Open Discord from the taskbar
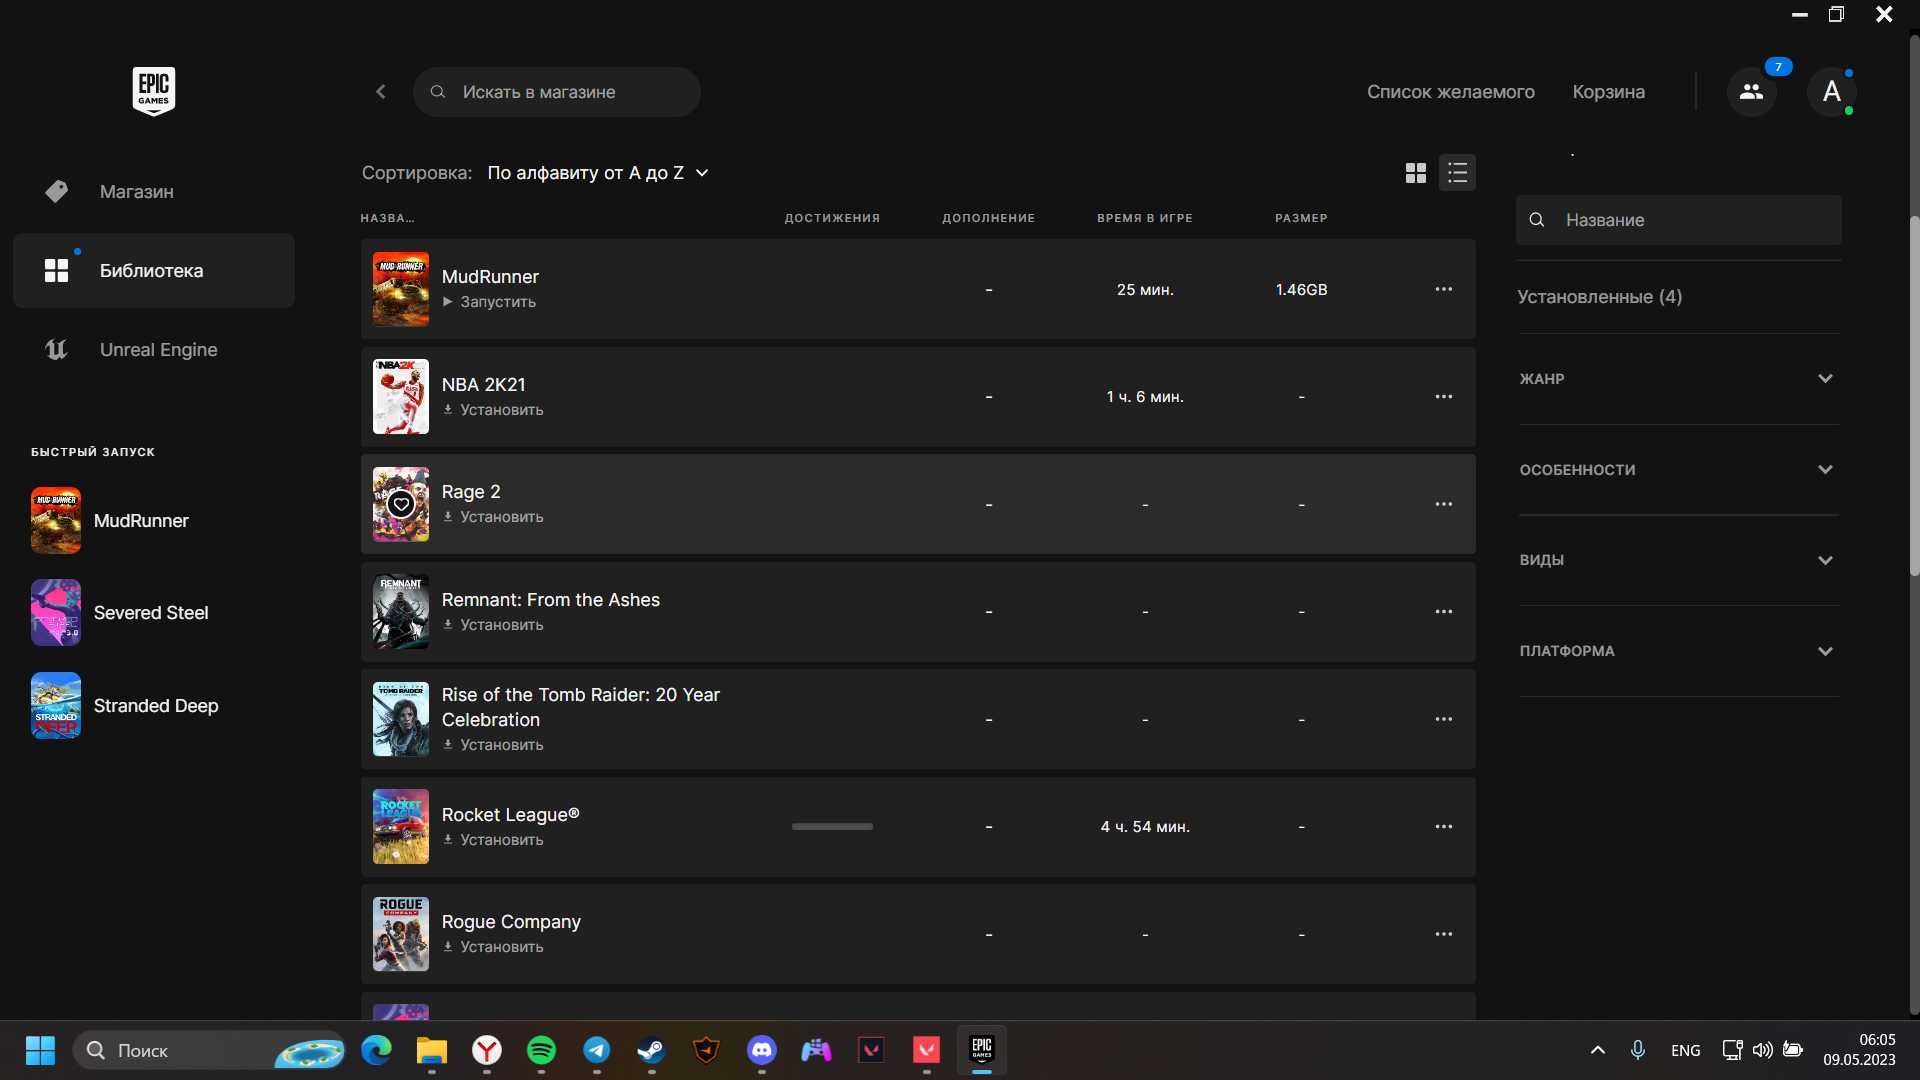Screen dimensions: 1920x1080 [x=761, y=1050]
